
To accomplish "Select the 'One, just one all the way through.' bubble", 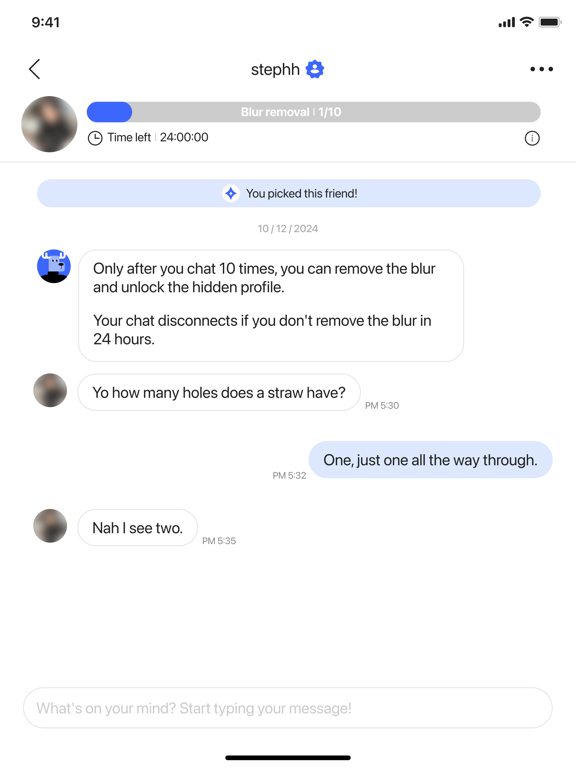I will (x=430, y=460).
